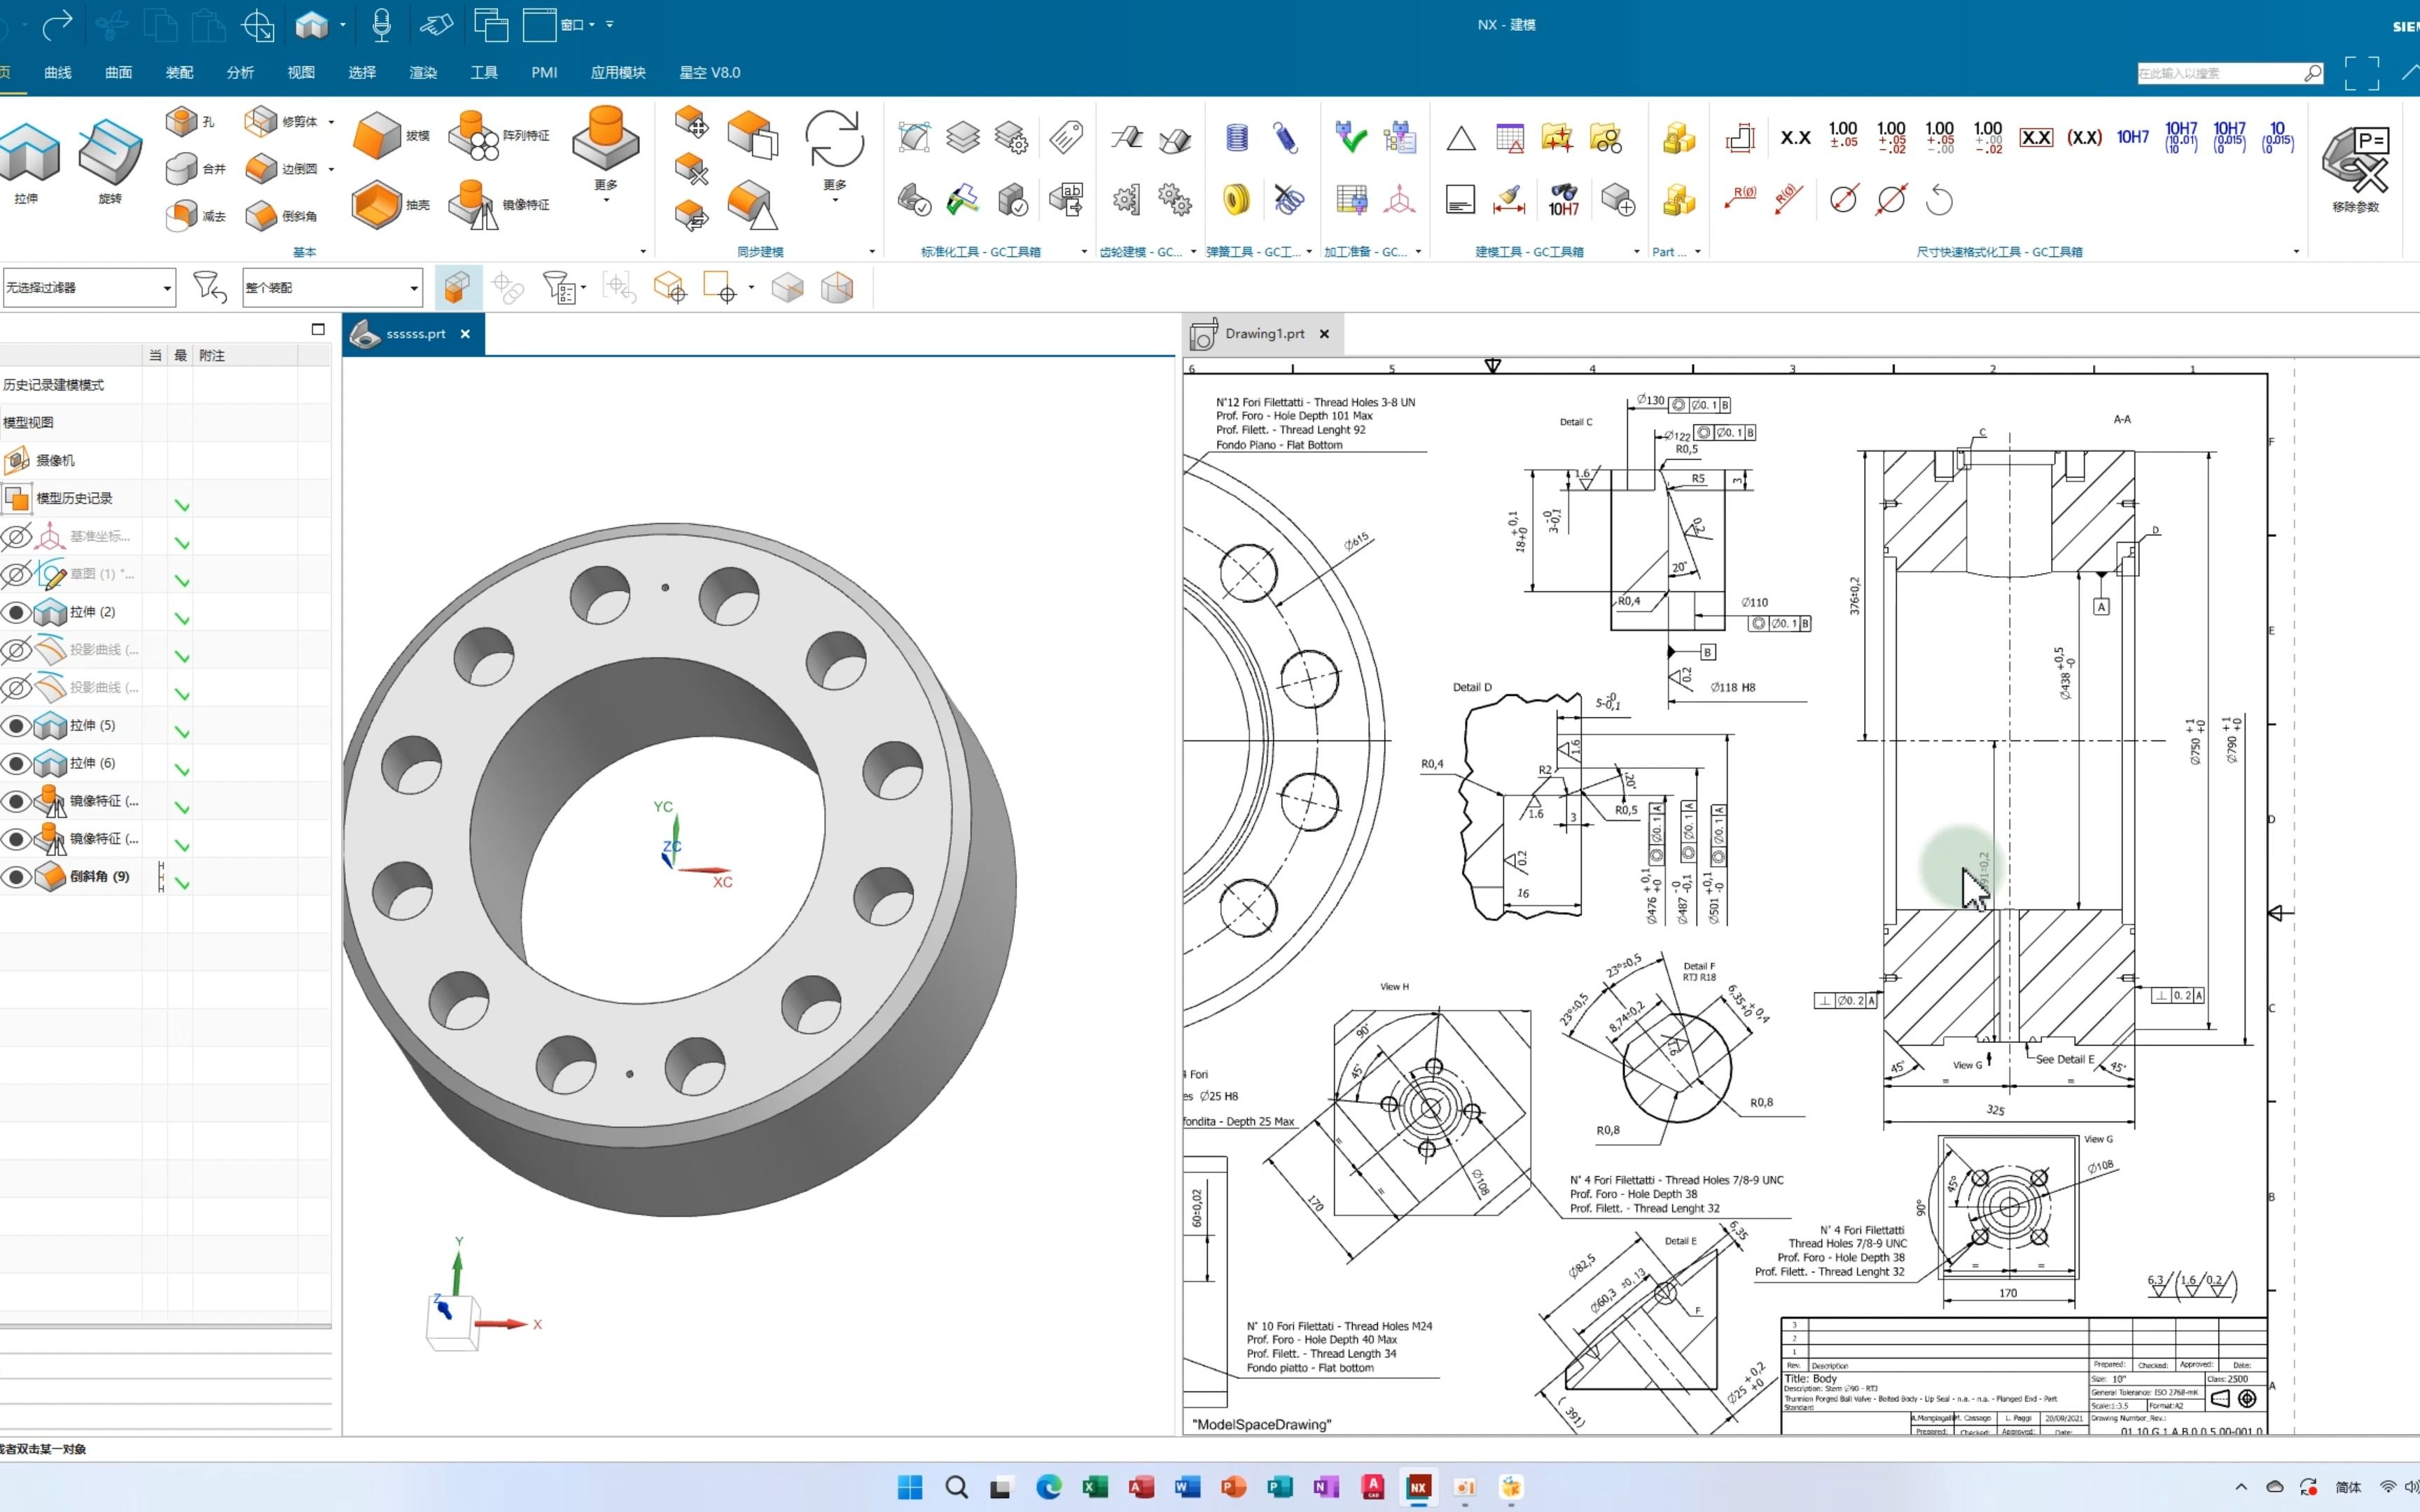Click the (X.X) reference dimension icon
The width and height of the screenshot is (2420, 1512).
pos(2084,137)
